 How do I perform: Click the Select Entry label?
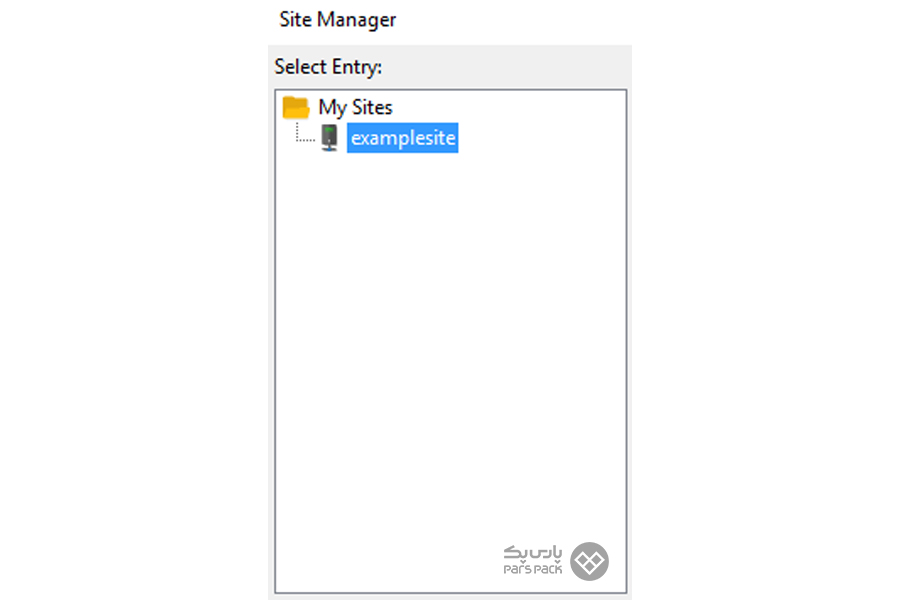click(x=328, y=67)
